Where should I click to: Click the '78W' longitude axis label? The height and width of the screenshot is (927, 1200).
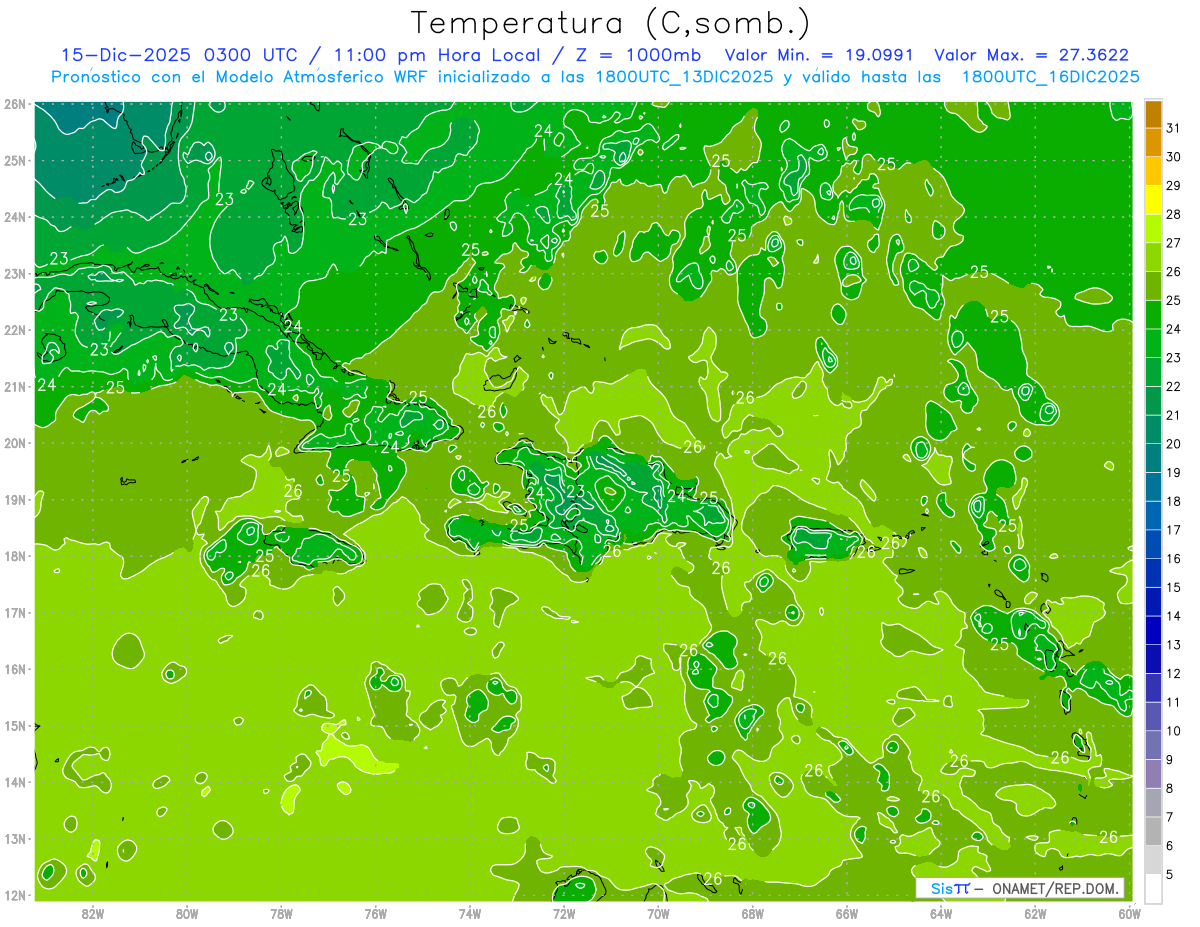[x=281, y=913]
